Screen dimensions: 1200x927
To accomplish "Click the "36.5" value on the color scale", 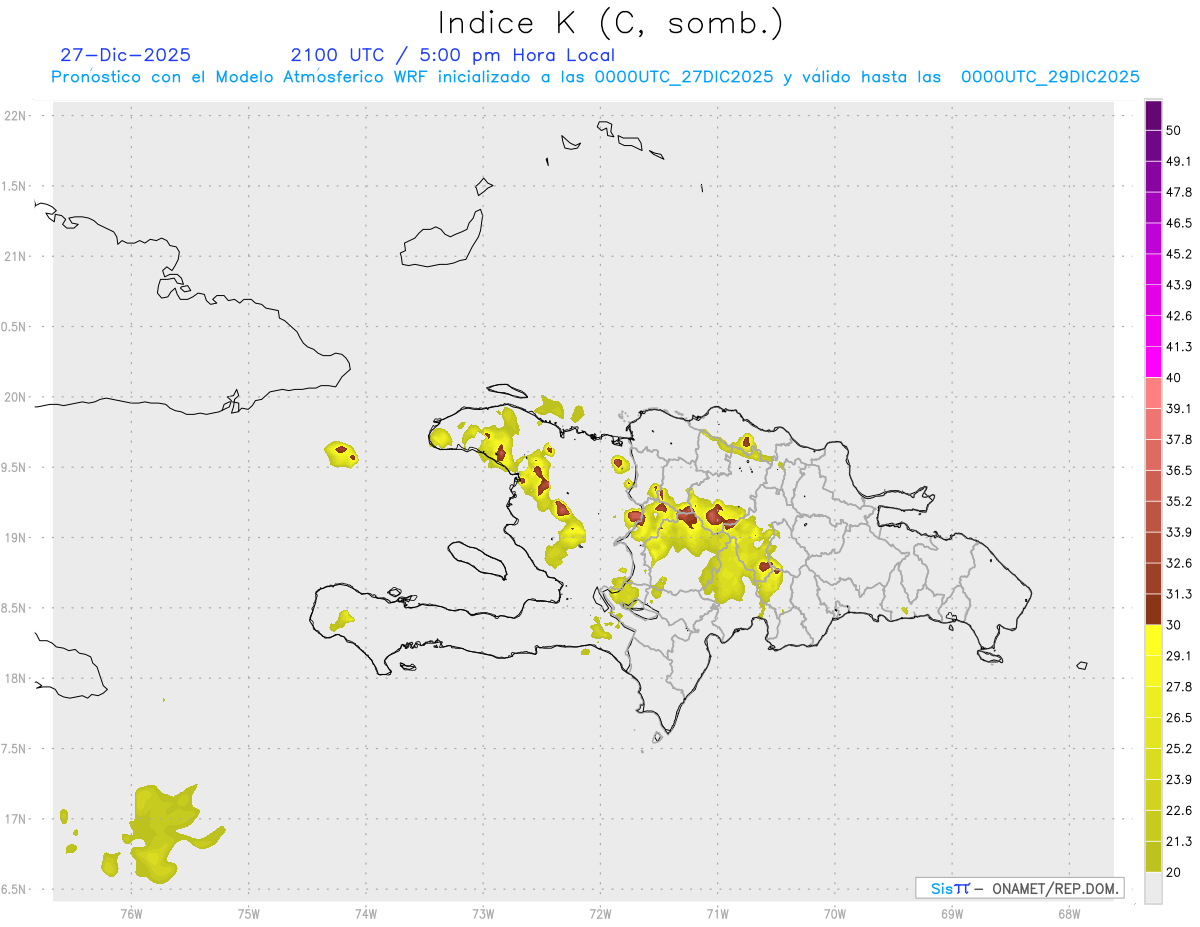I will [1179, 470].
